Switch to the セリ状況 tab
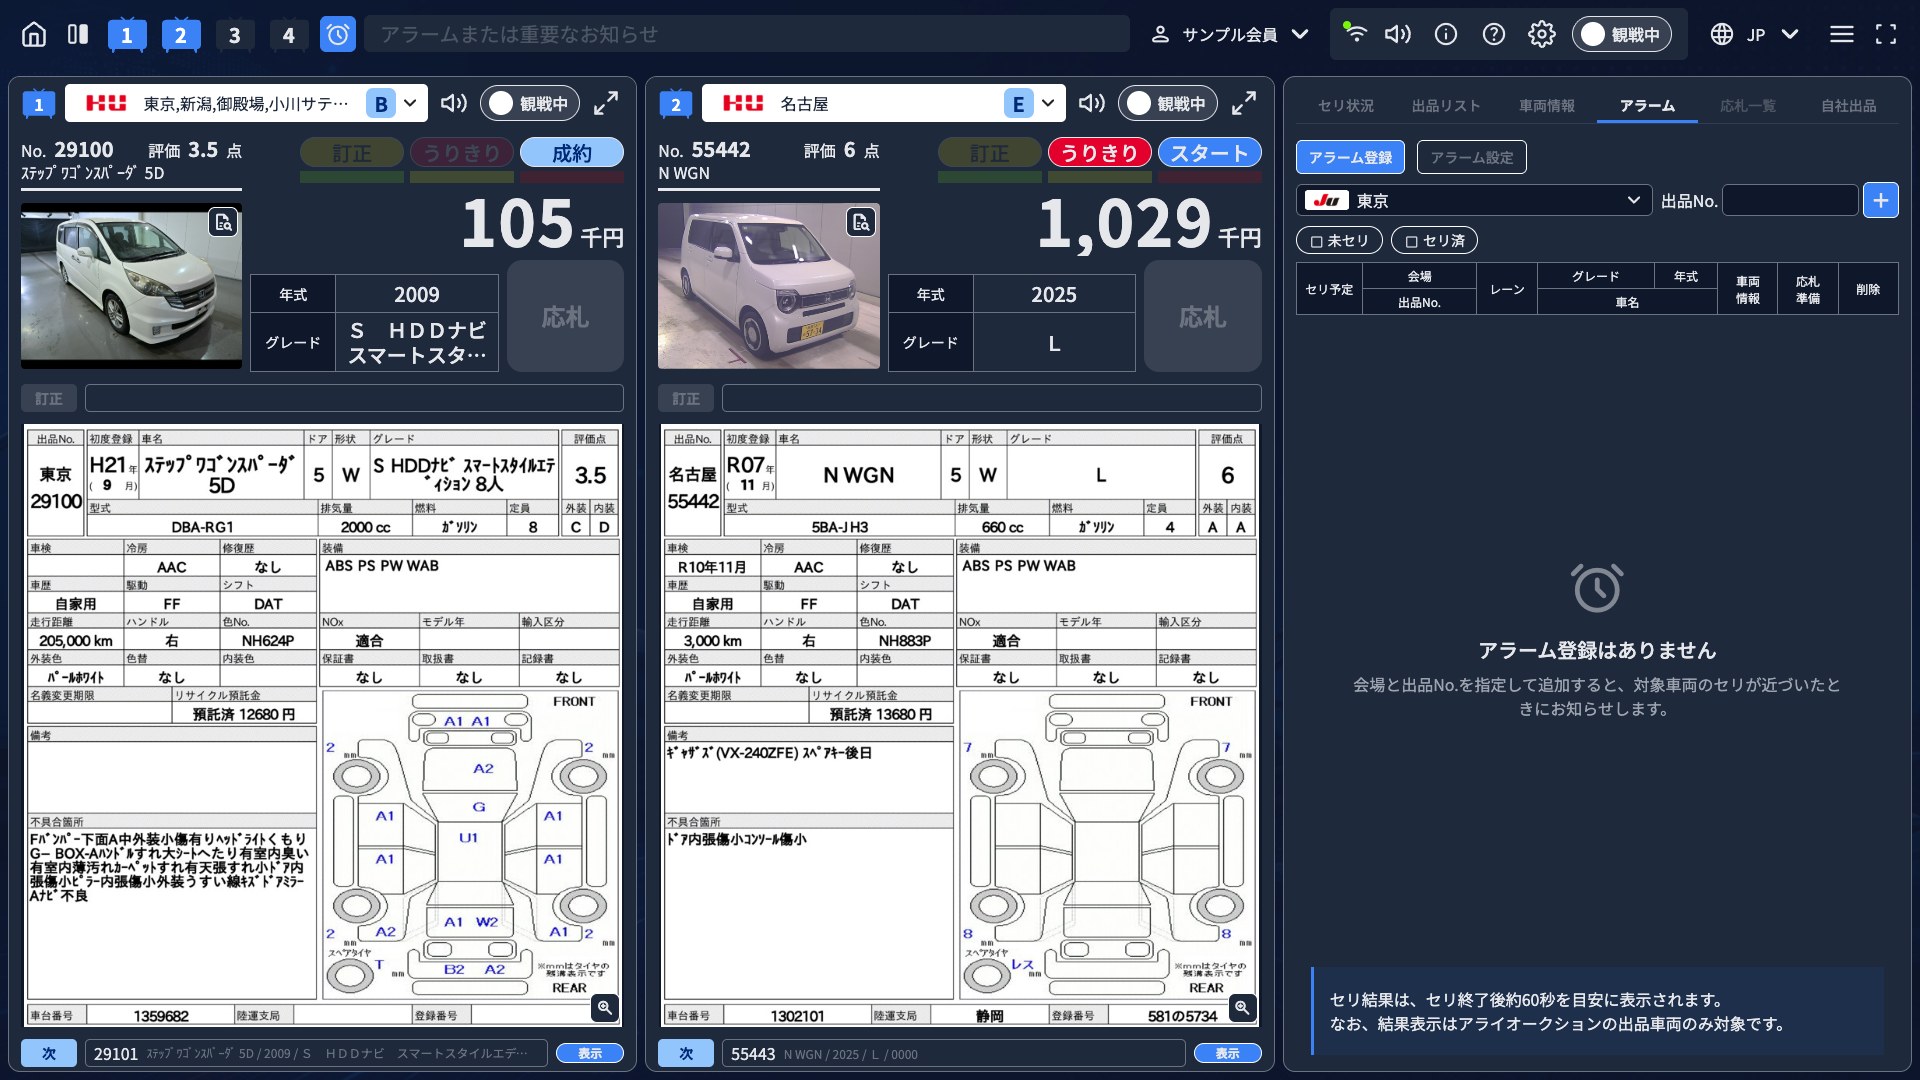The width and height of the screenshot is (1920, 1080). (x=1345, y=105)
